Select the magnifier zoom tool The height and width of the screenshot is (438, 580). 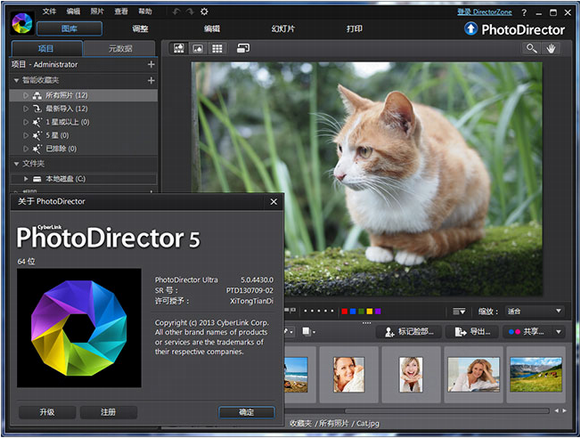tap(532, 48)
